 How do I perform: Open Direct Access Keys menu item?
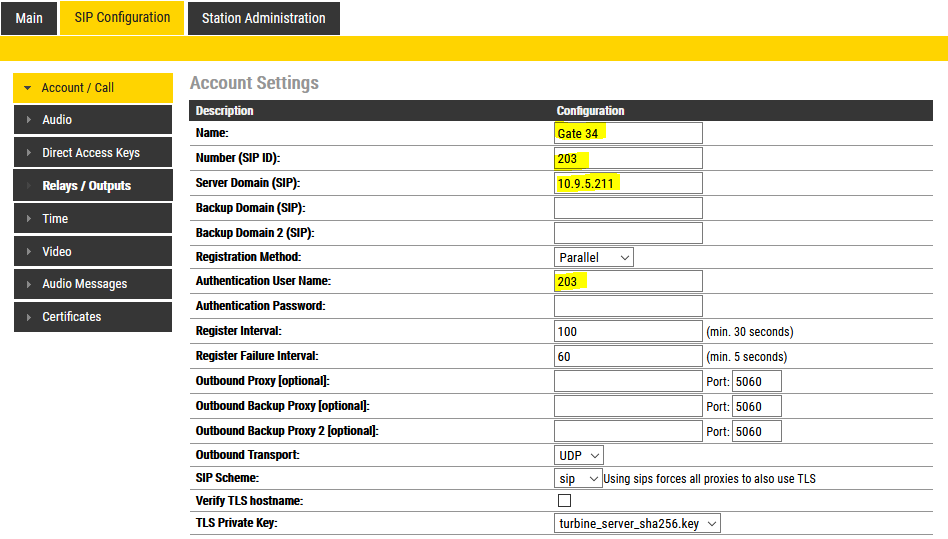coord(92,153)
